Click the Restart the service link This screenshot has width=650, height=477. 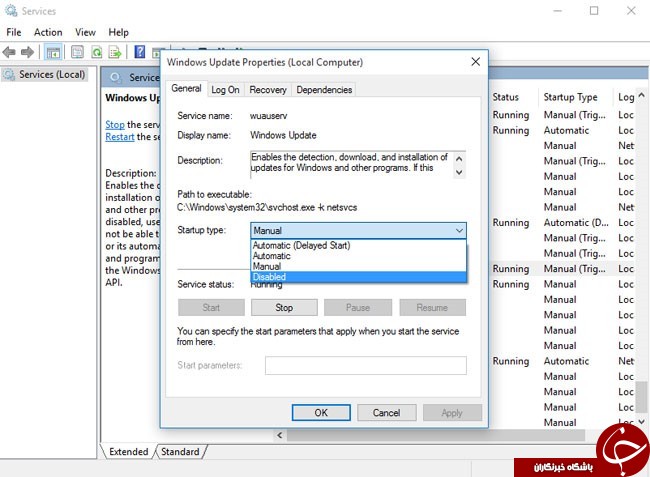pos(119,137)
